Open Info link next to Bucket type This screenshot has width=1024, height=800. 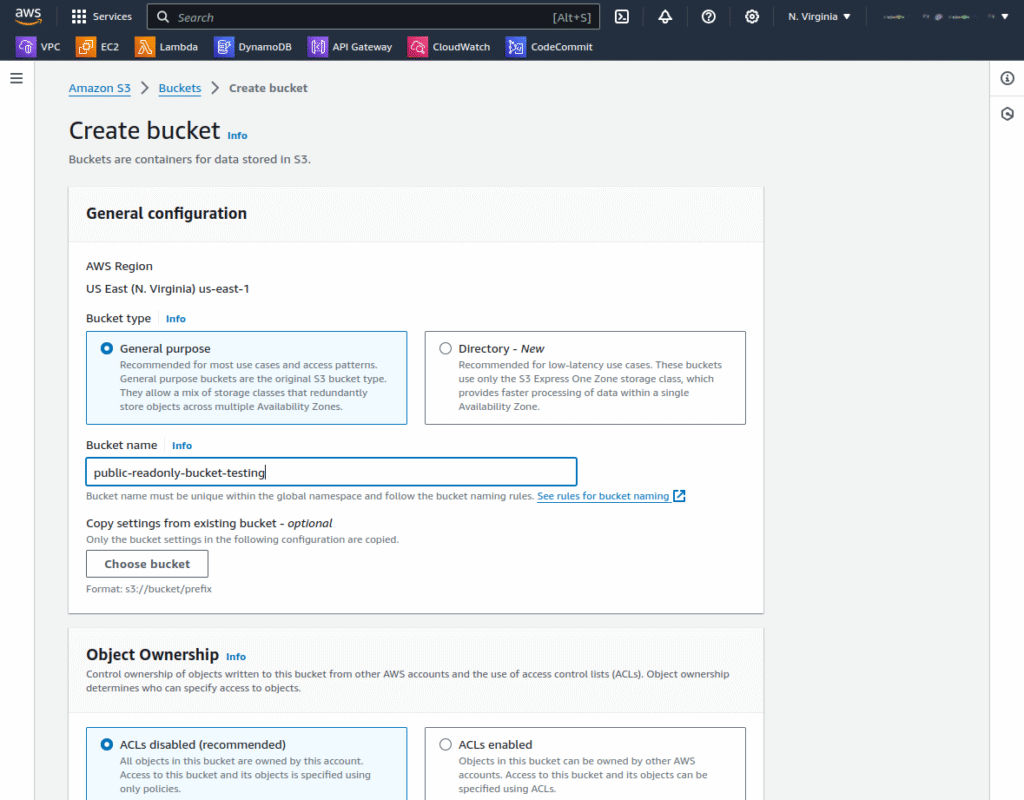176,319
